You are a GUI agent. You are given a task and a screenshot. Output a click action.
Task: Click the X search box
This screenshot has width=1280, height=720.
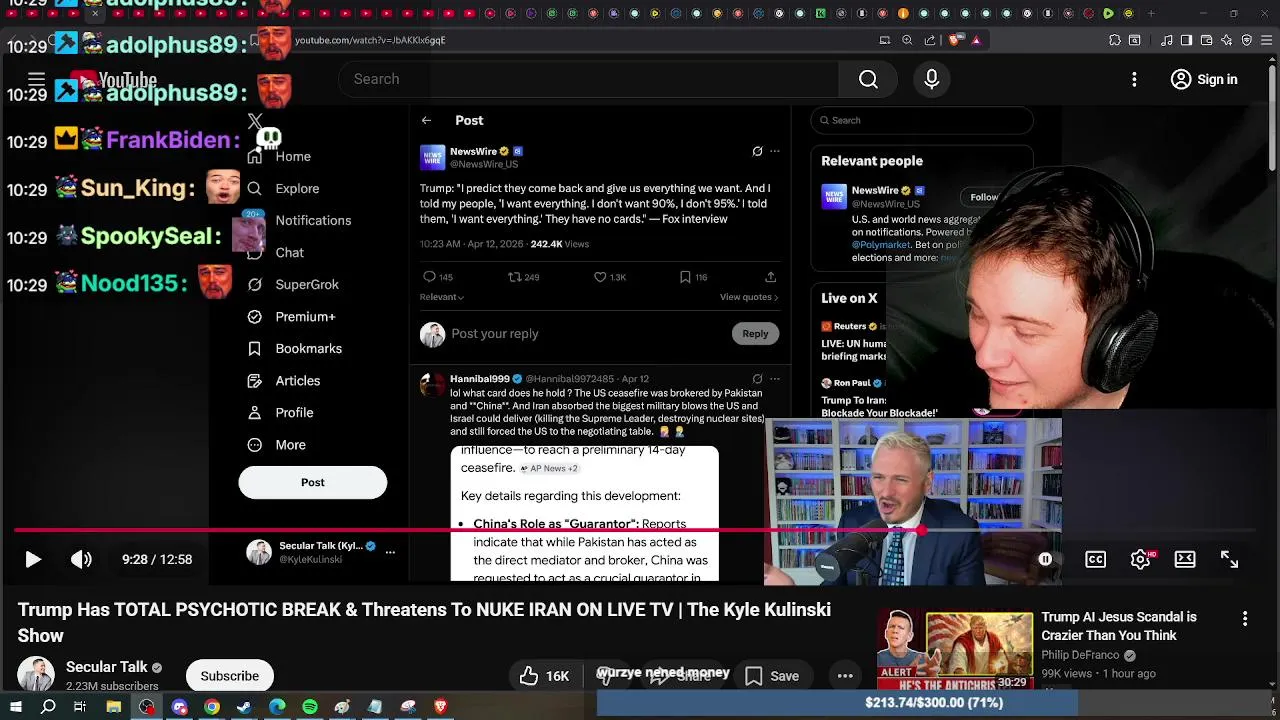coord(921,120)
